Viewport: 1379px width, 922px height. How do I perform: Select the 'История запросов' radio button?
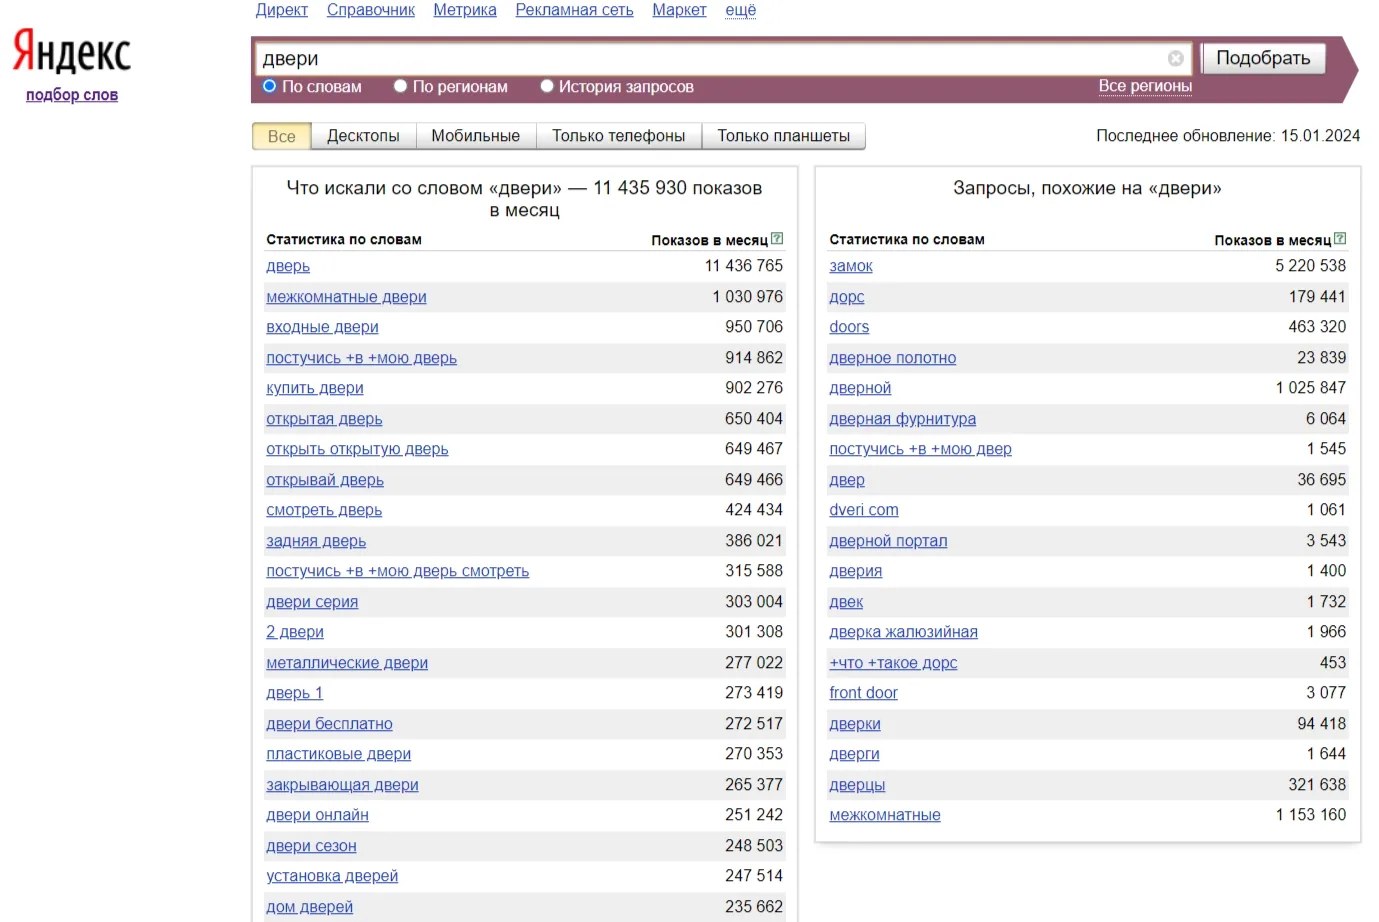click(546, 86)
